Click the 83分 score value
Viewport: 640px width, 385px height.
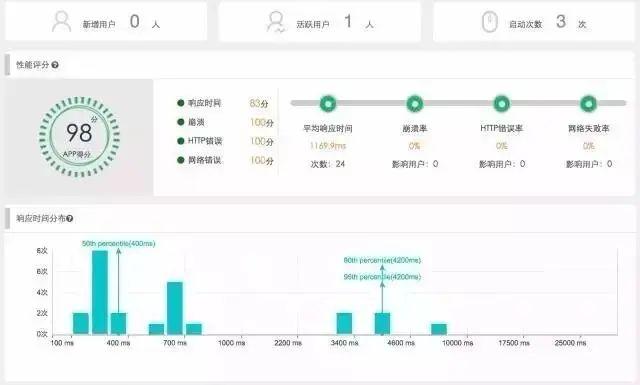click(259, 103)
